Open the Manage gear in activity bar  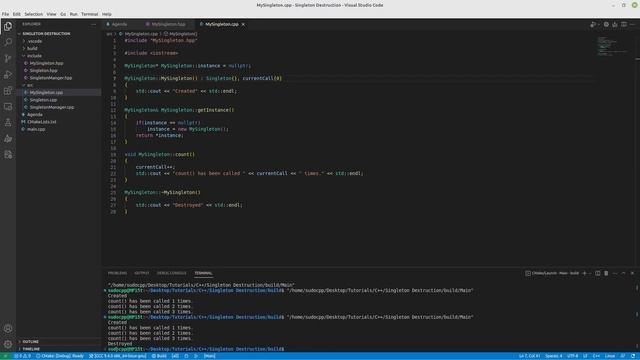(x=8, y=344)
